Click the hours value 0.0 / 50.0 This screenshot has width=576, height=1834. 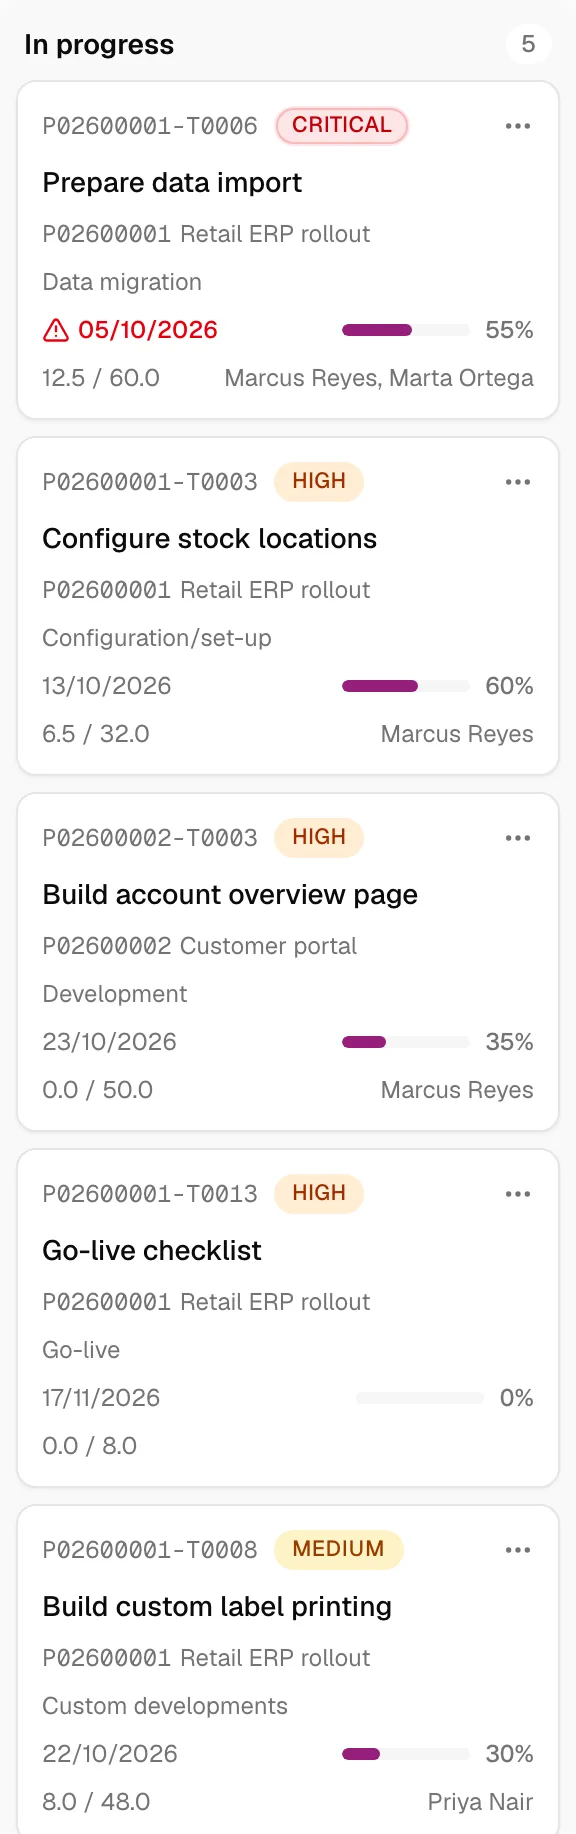98,1090
